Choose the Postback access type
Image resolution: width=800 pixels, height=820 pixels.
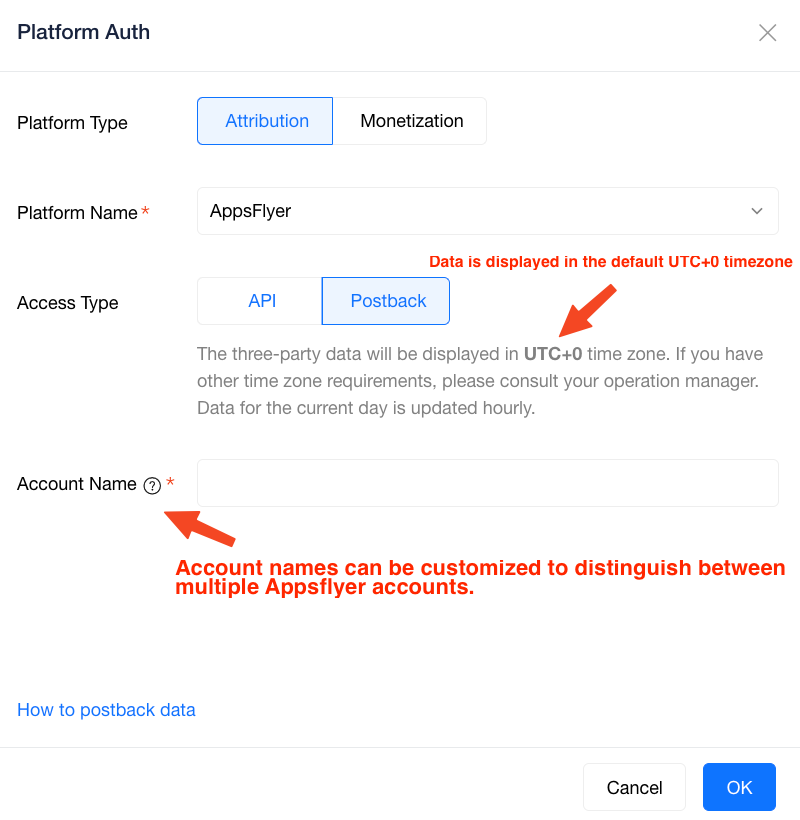click(385, 301)
